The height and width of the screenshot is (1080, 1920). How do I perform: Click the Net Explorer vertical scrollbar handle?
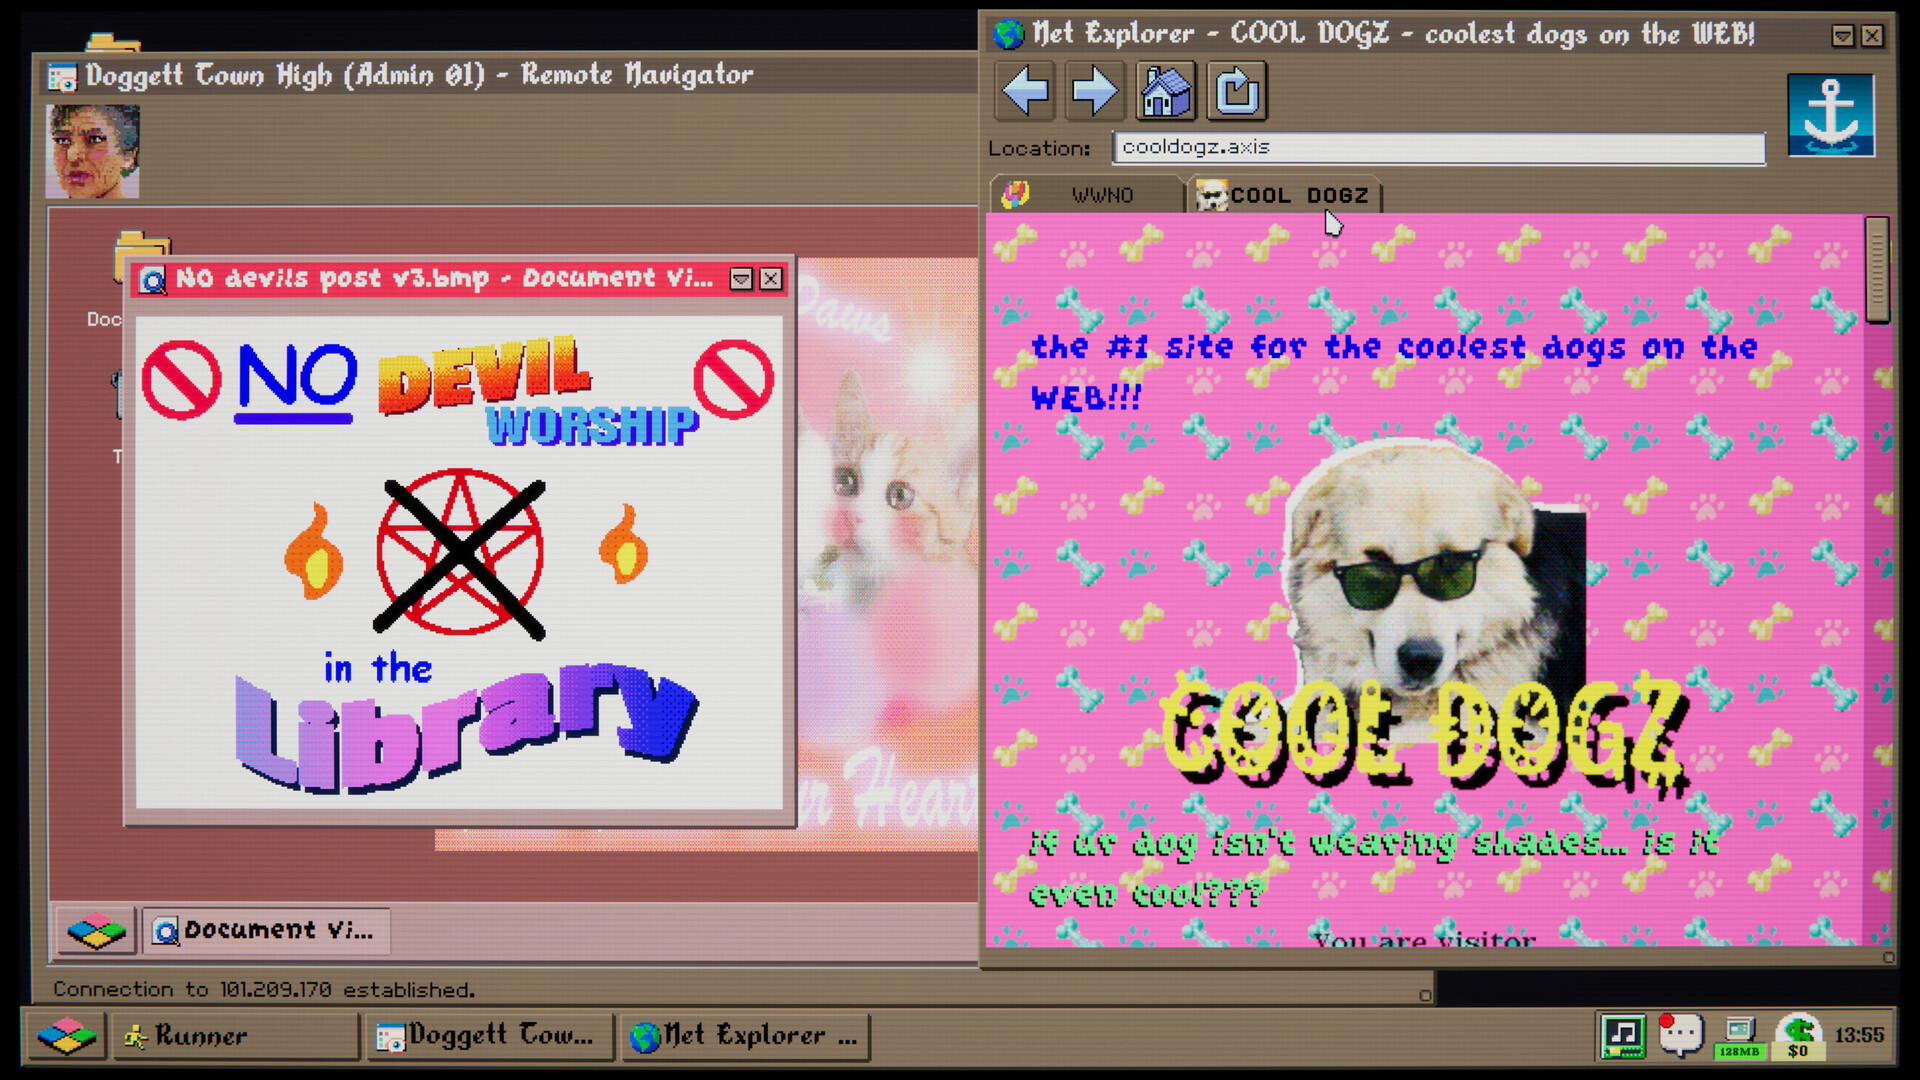coord(1877,269)
